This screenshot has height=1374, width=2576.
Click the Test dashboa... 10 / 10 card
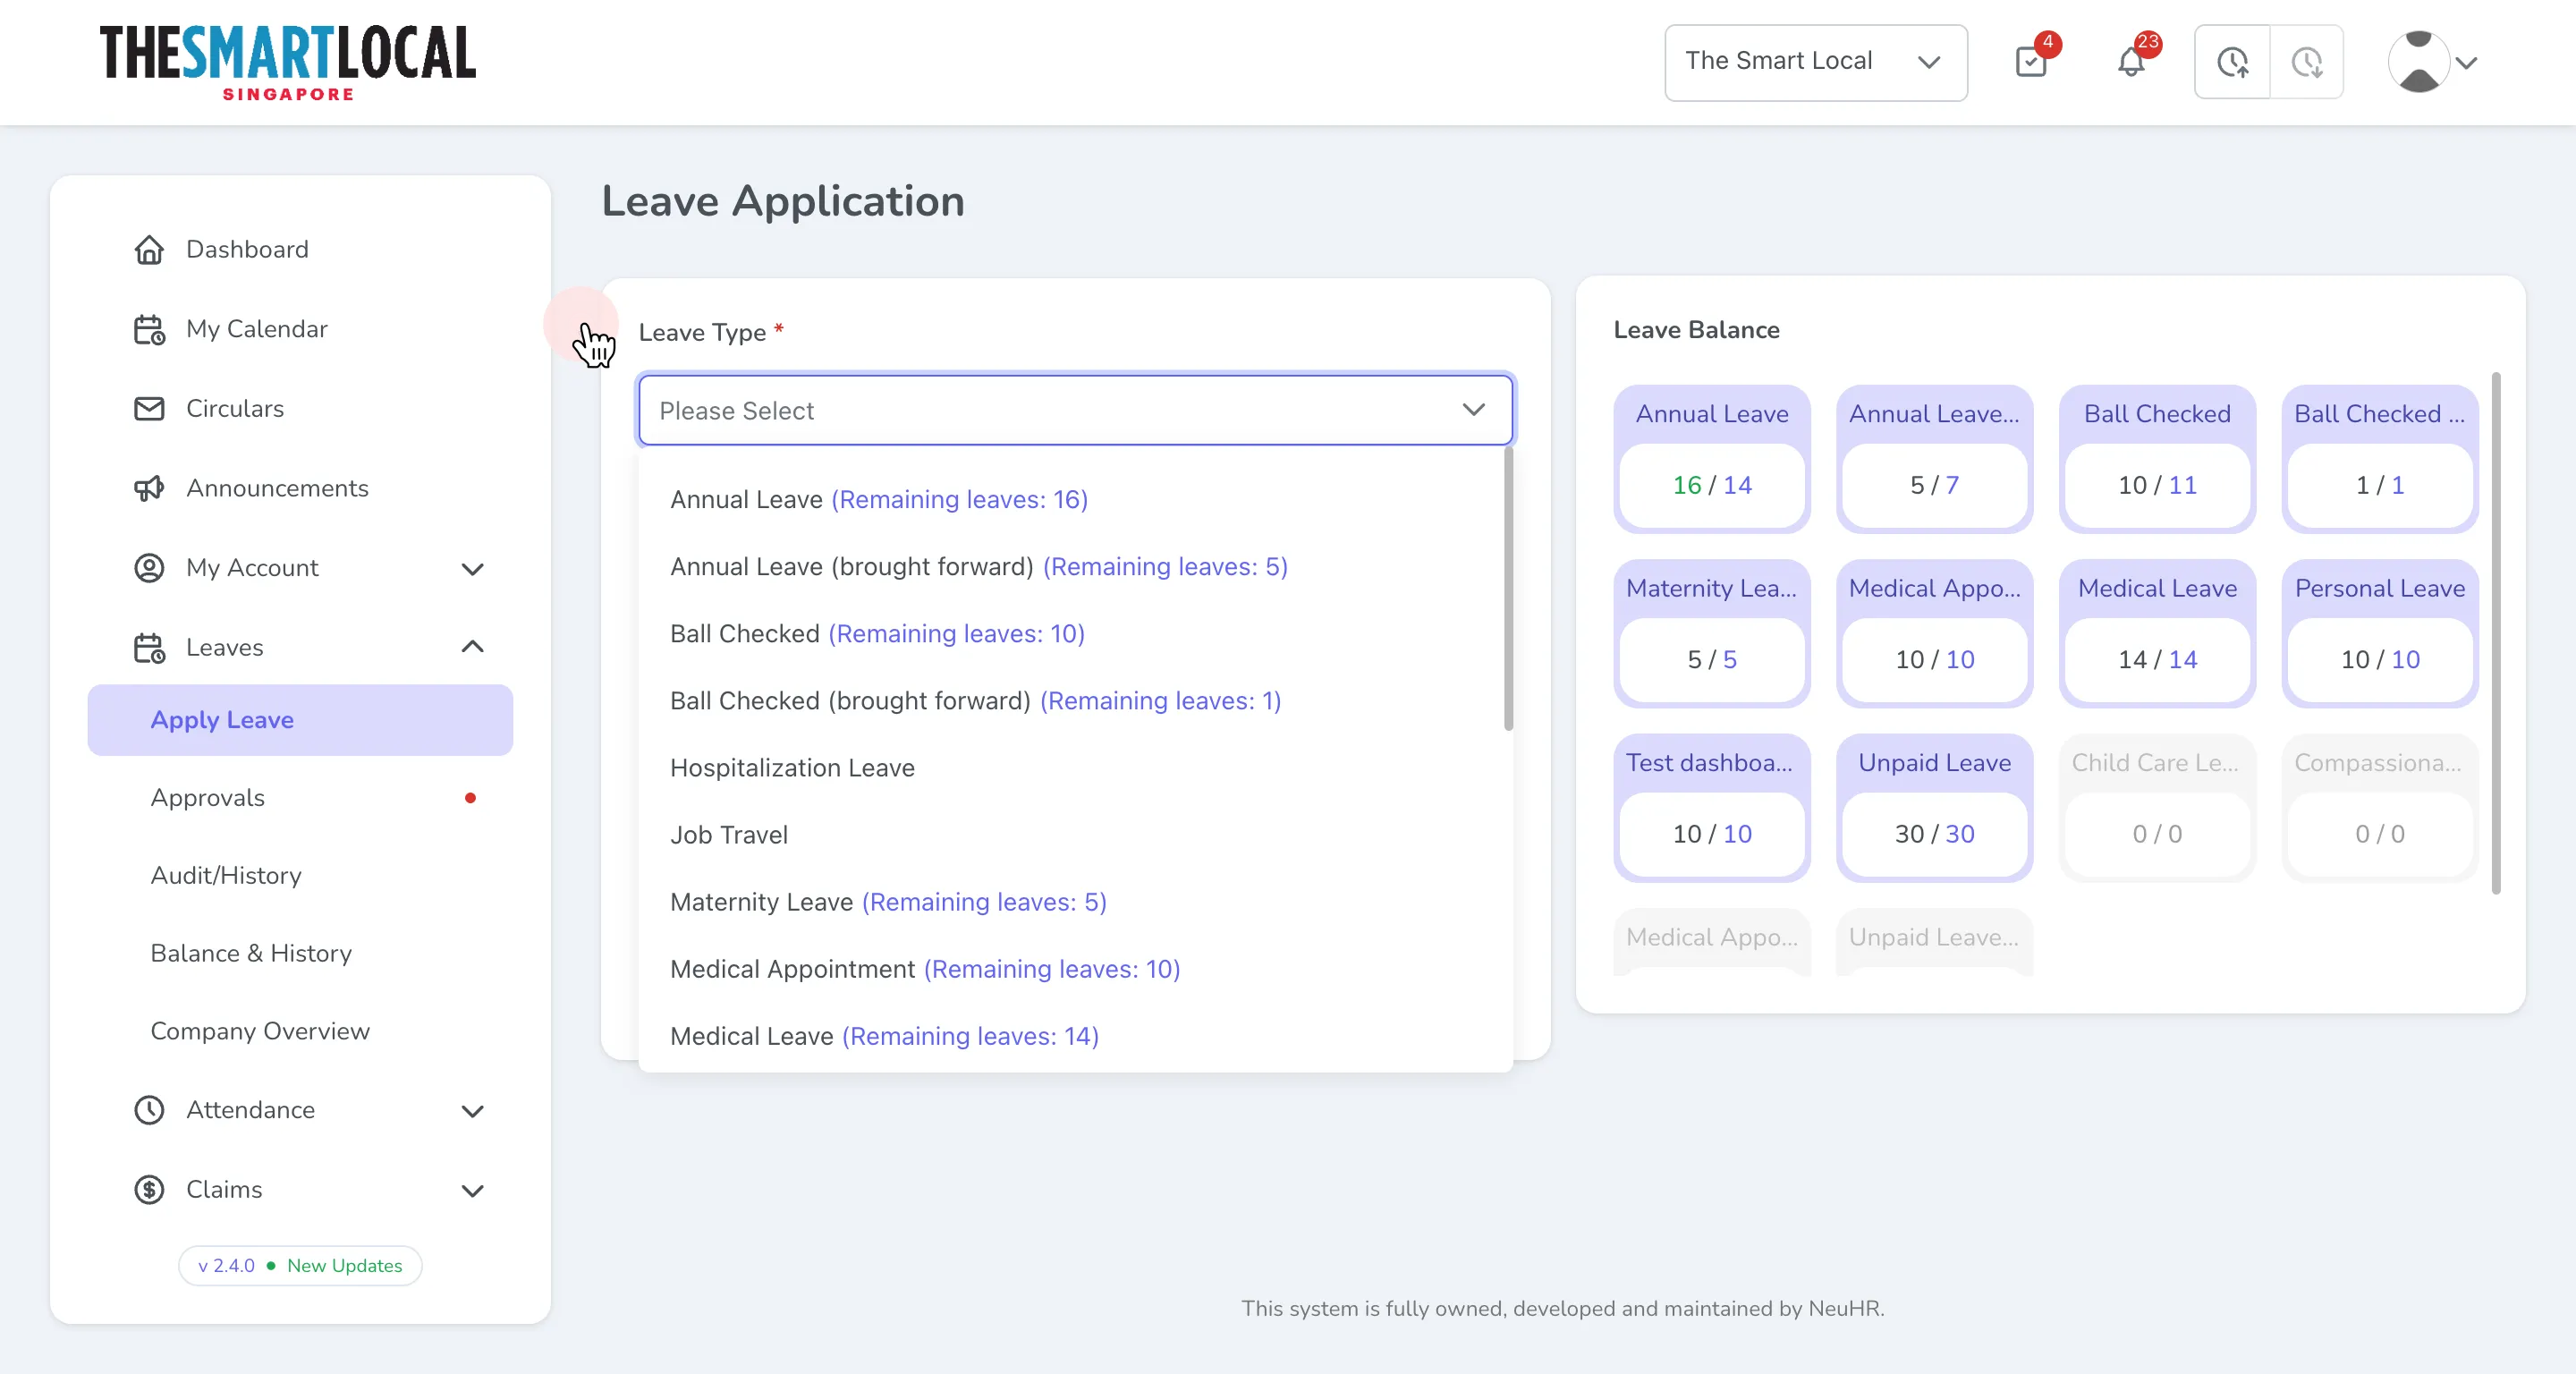[1711, 808]
